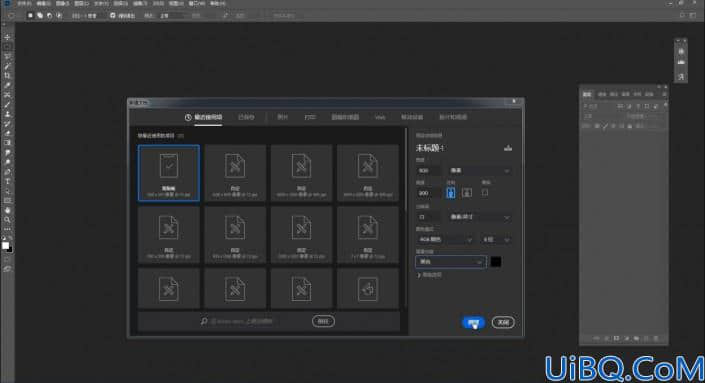705x383 pixels.
Task: Select the Clipboard preset thumbnail
Action: click(x=169, y=173)
